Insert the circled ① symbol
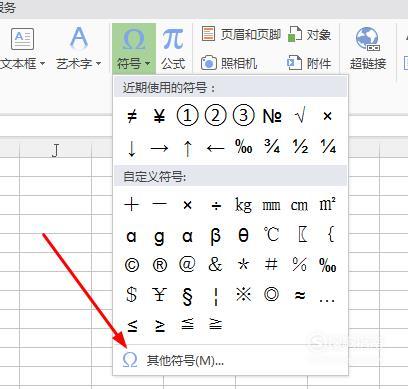 pyautogui.click(x=187, y=115)
